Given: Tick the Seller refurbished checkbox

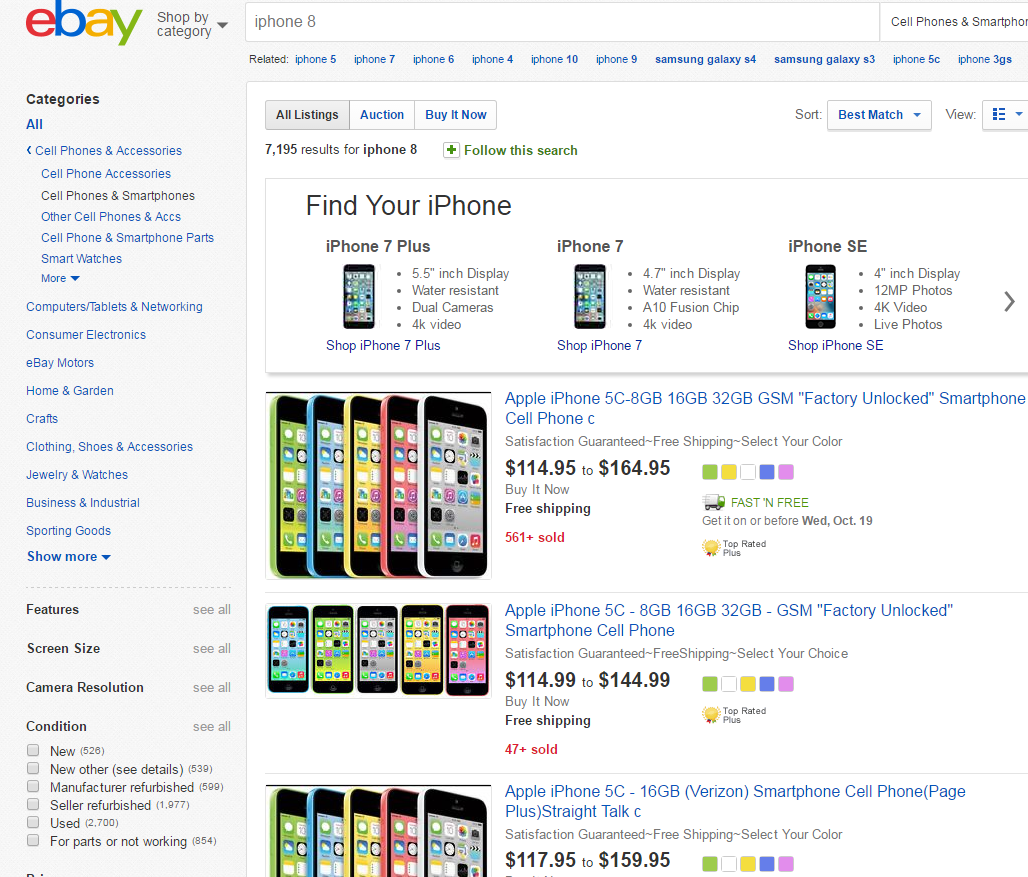Looking at the screenshot, I should point(33,805).
